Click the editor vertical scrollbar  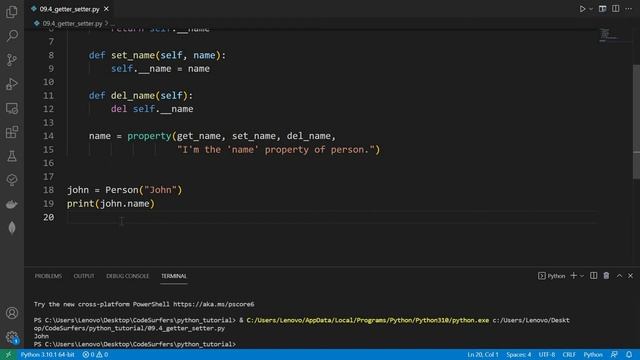click(636, 122)
